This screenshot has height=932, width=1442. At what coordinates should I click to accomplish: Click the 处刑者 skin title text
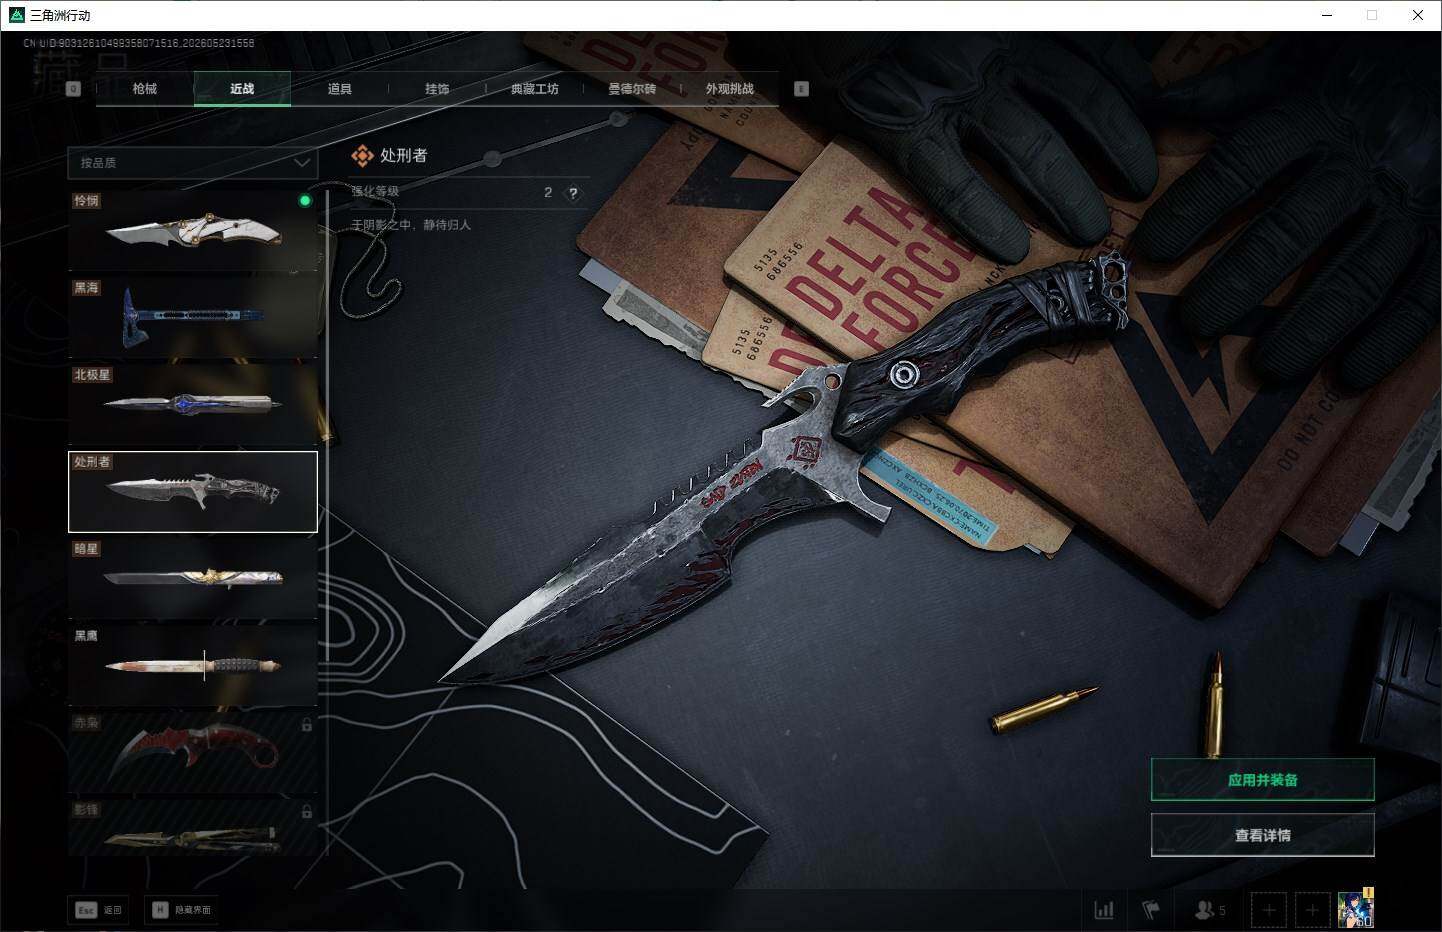(404, 156)
